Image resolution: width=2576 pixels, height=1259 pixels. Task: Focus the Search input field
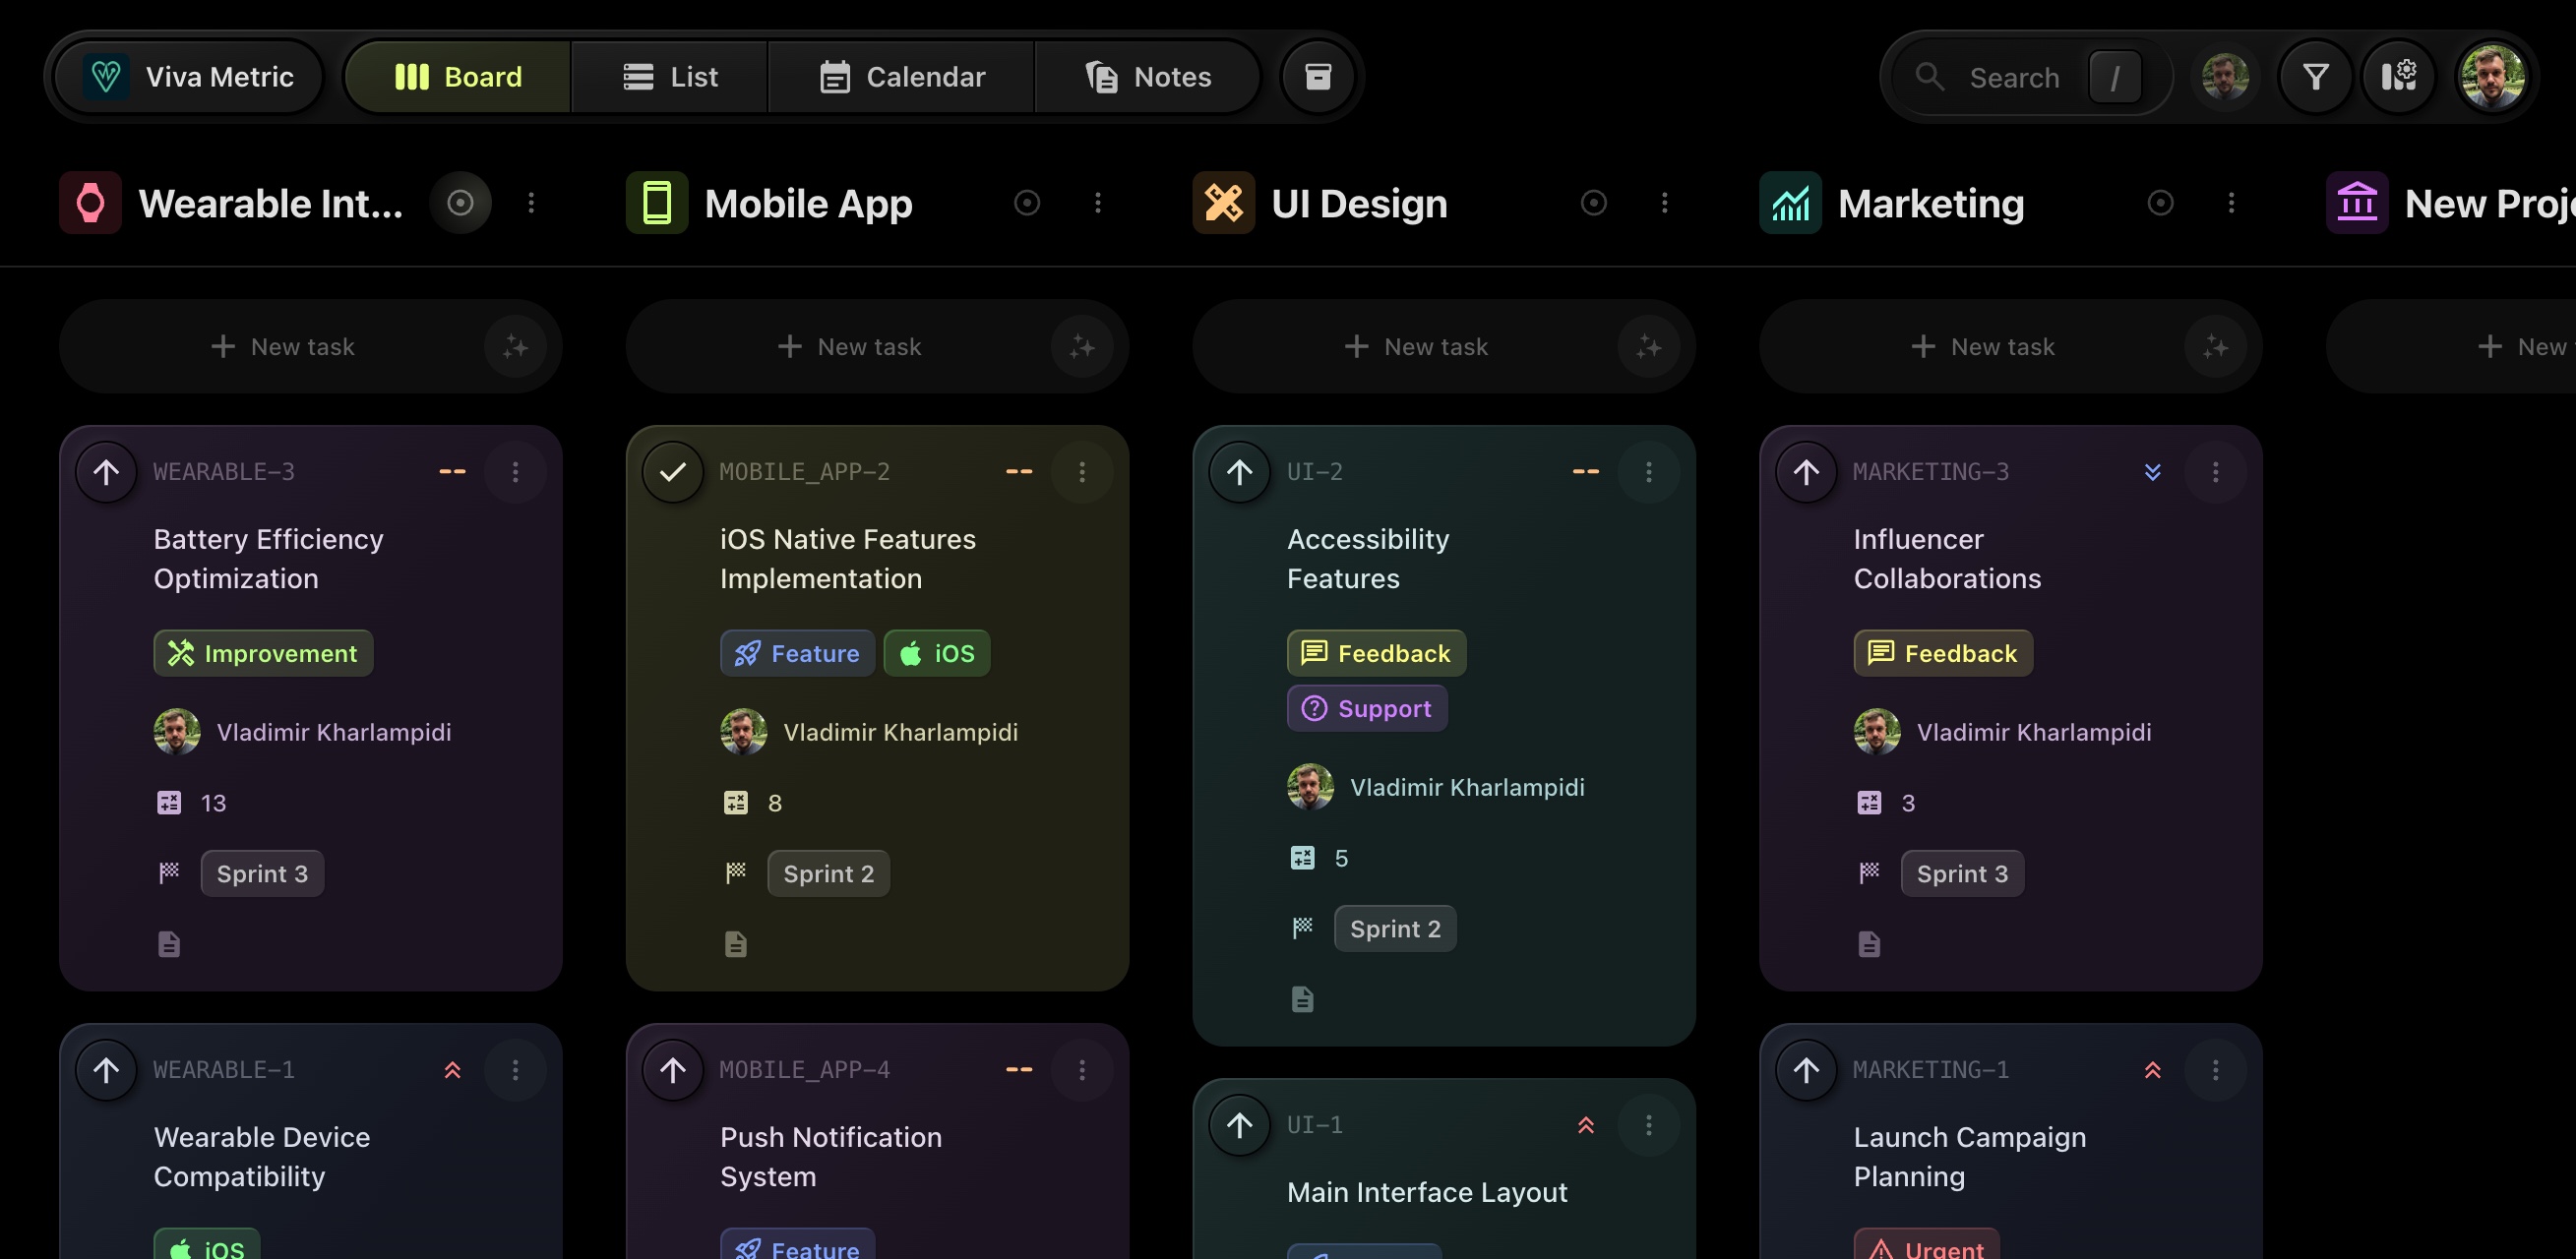click(x=2013, y=77)
